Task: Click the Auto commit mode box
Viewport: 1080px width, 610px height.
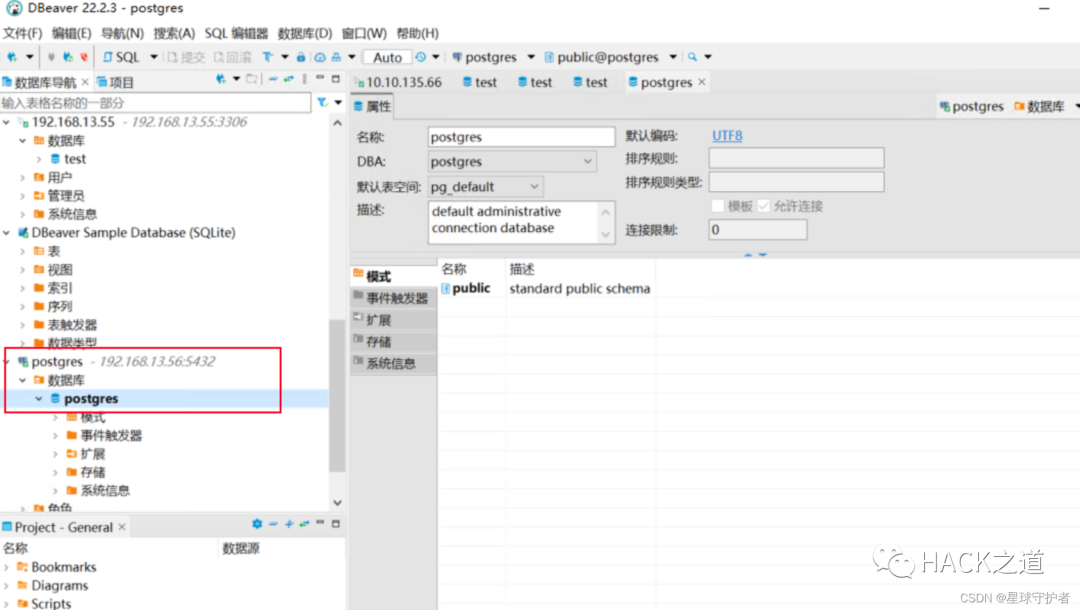Action: 387,58
